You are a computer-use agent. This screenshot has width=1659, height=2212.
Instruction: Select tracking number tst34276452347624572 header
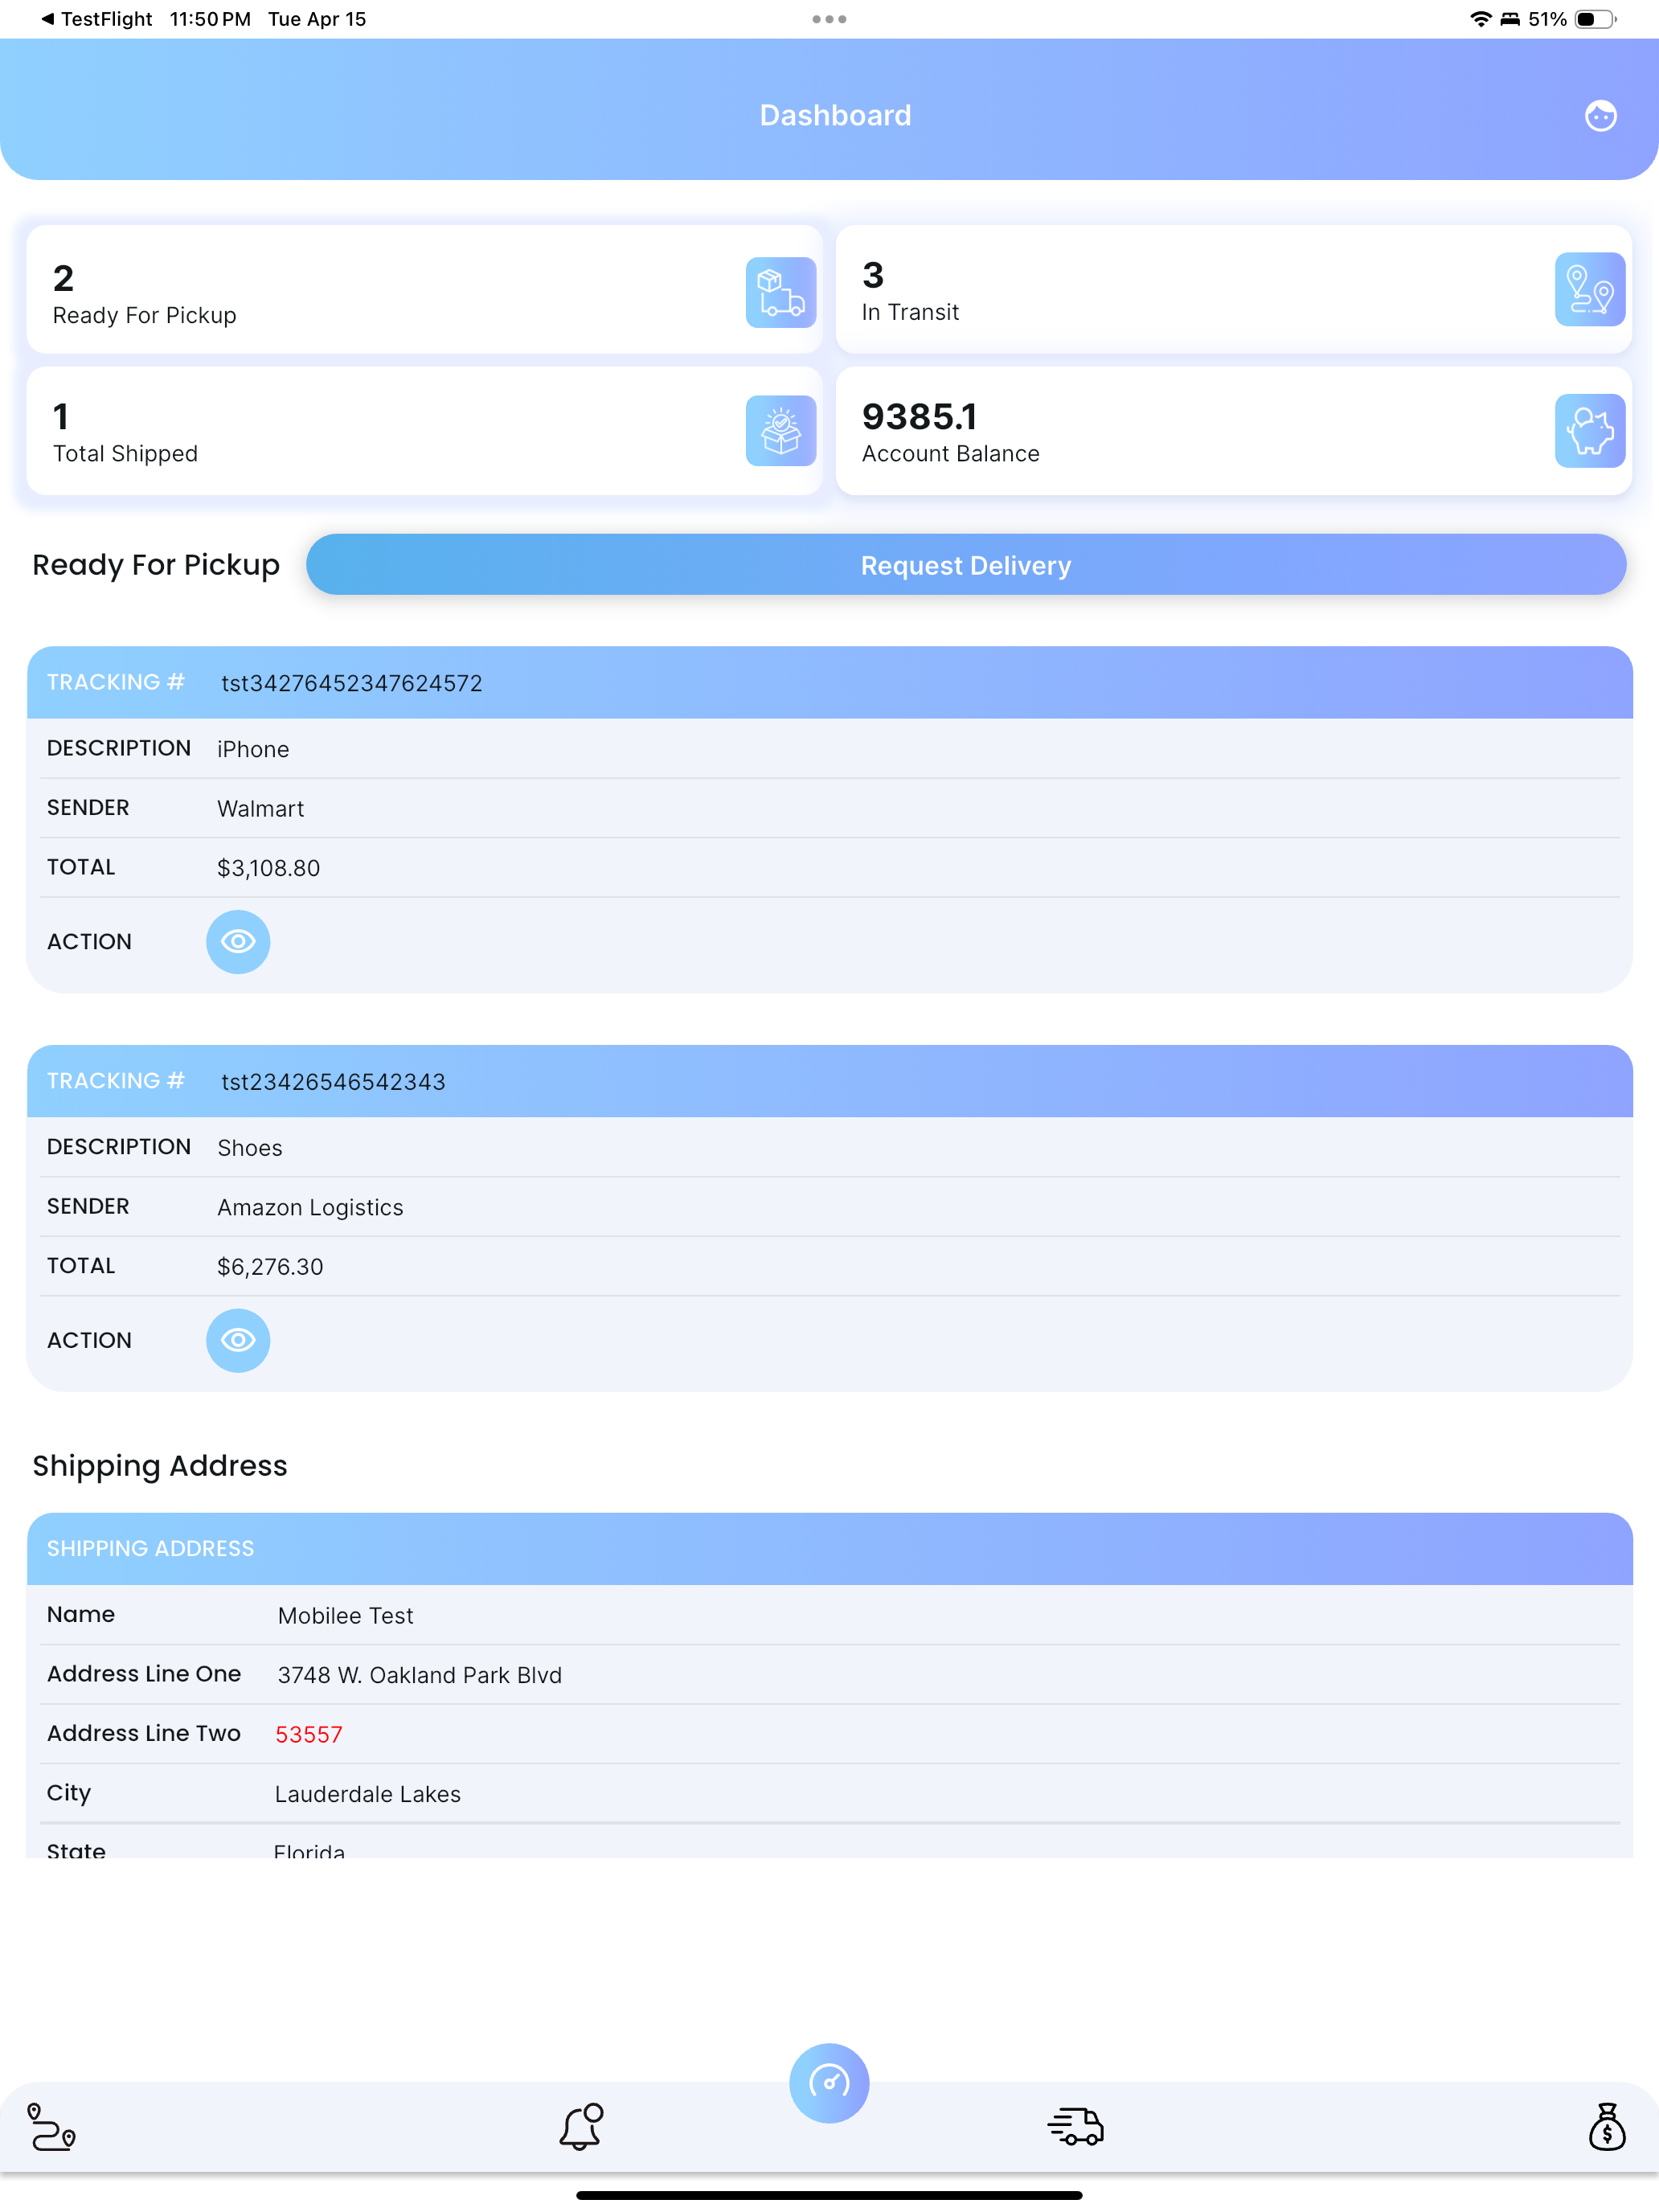point(829,682)
